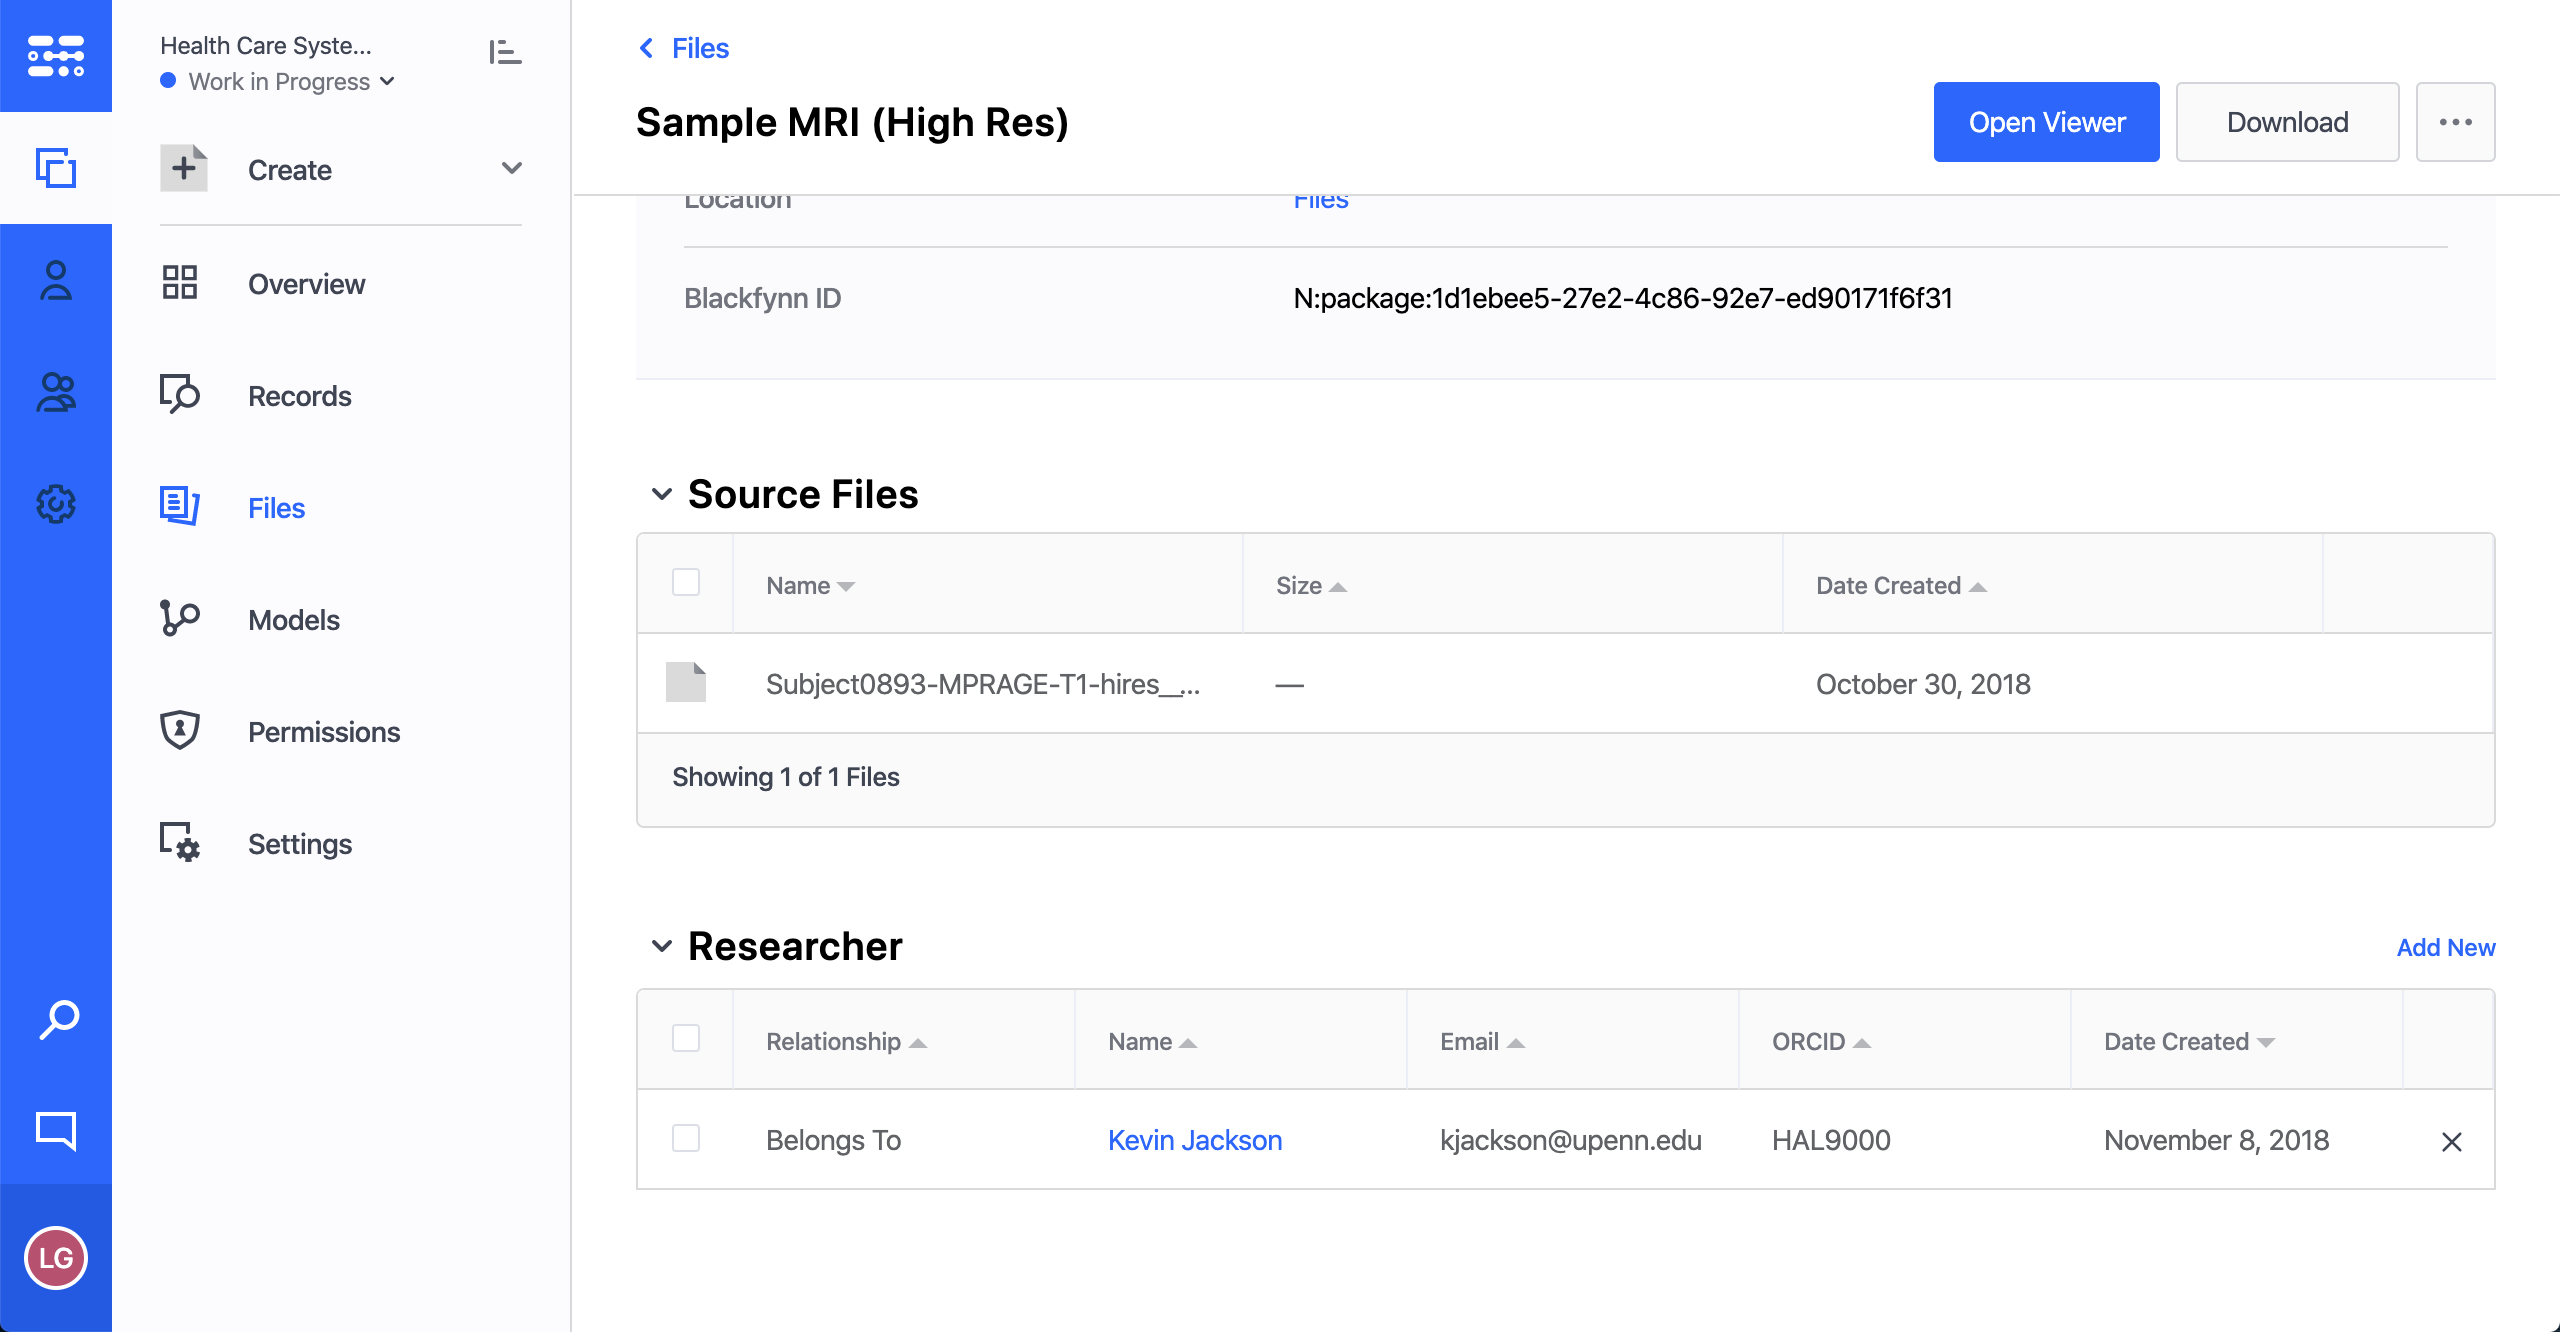
Task: Go to Records in the sidebar
Action: (299, 396)
